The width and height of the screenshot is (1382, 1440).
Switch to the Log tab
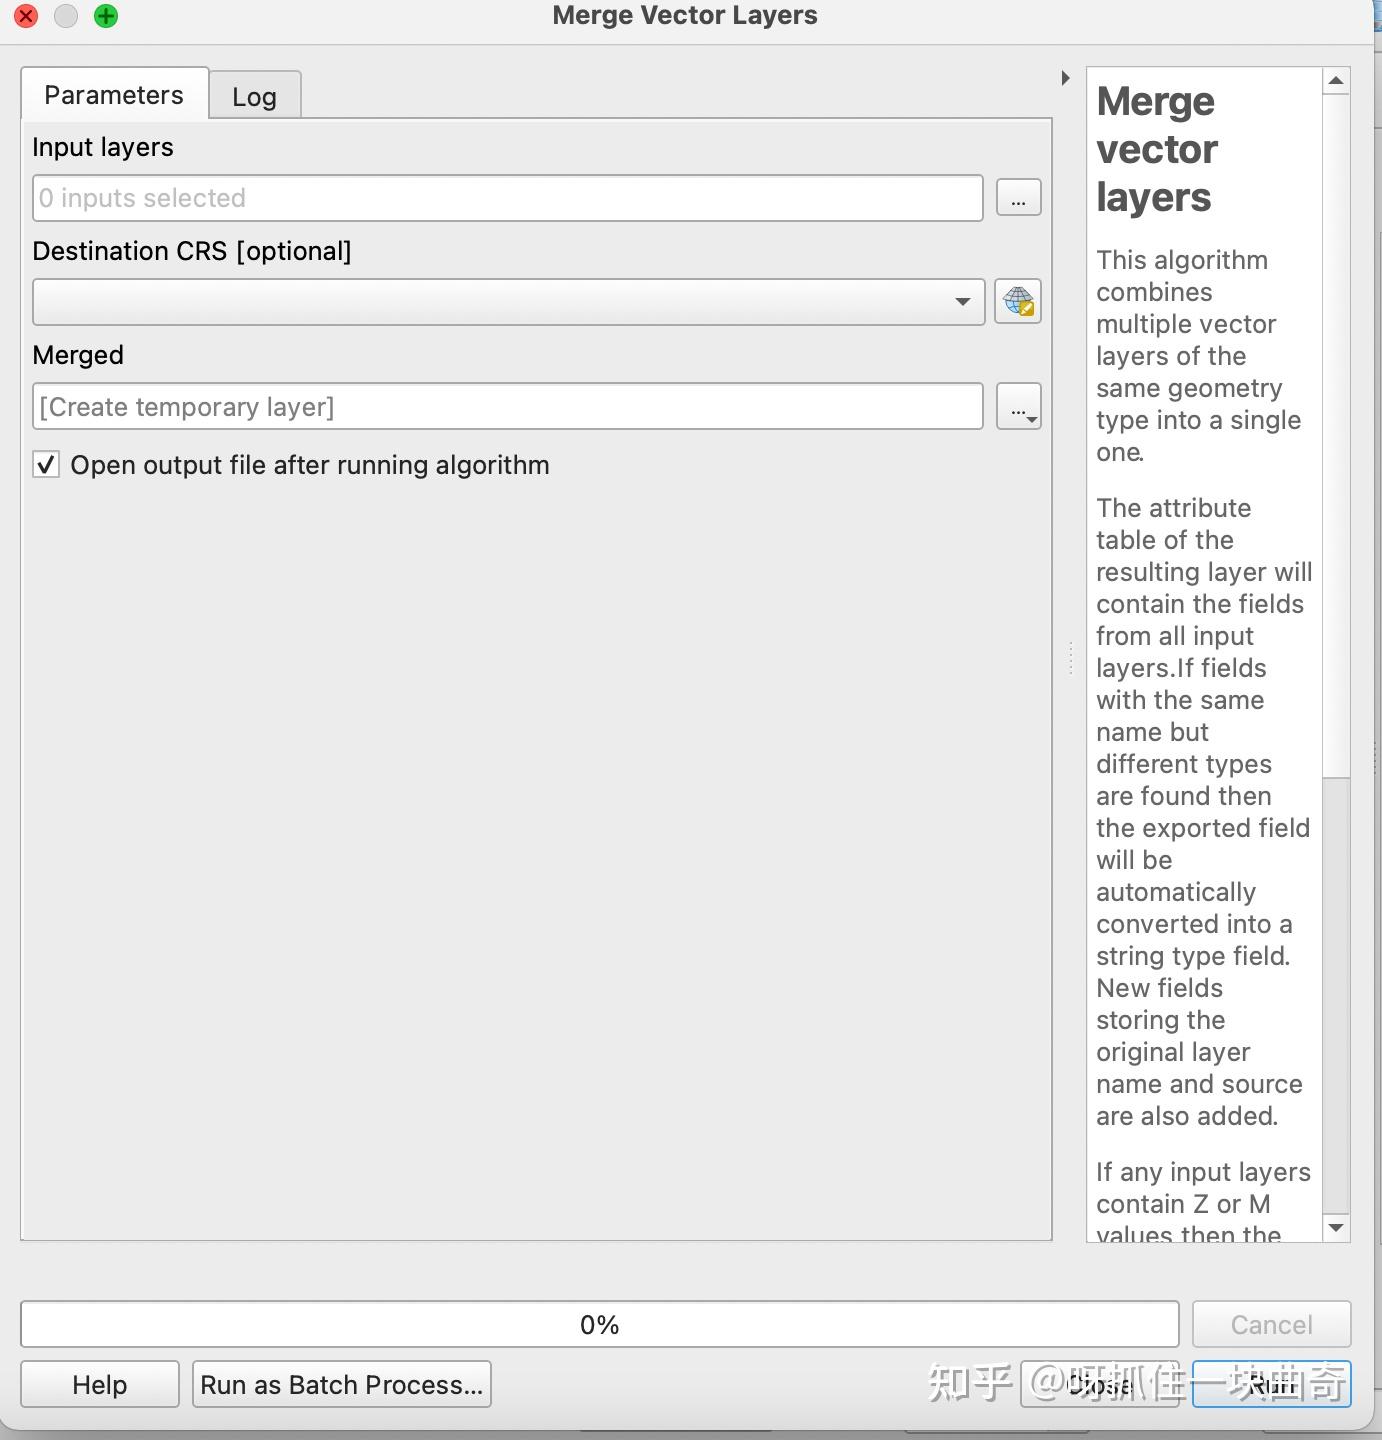click(254, 95)
